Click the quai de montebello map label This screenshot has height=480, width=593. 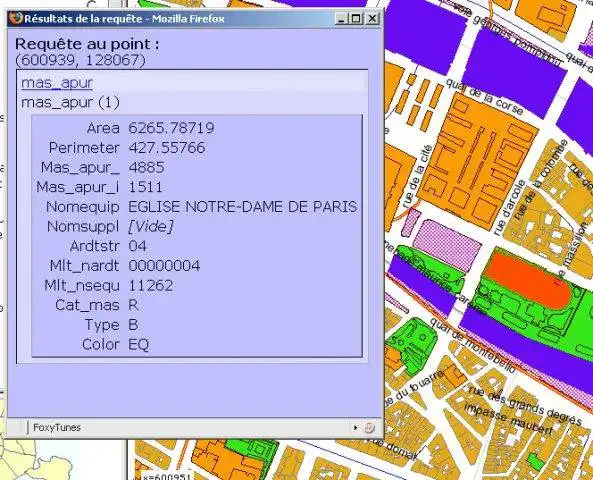[x=473, y=345]
